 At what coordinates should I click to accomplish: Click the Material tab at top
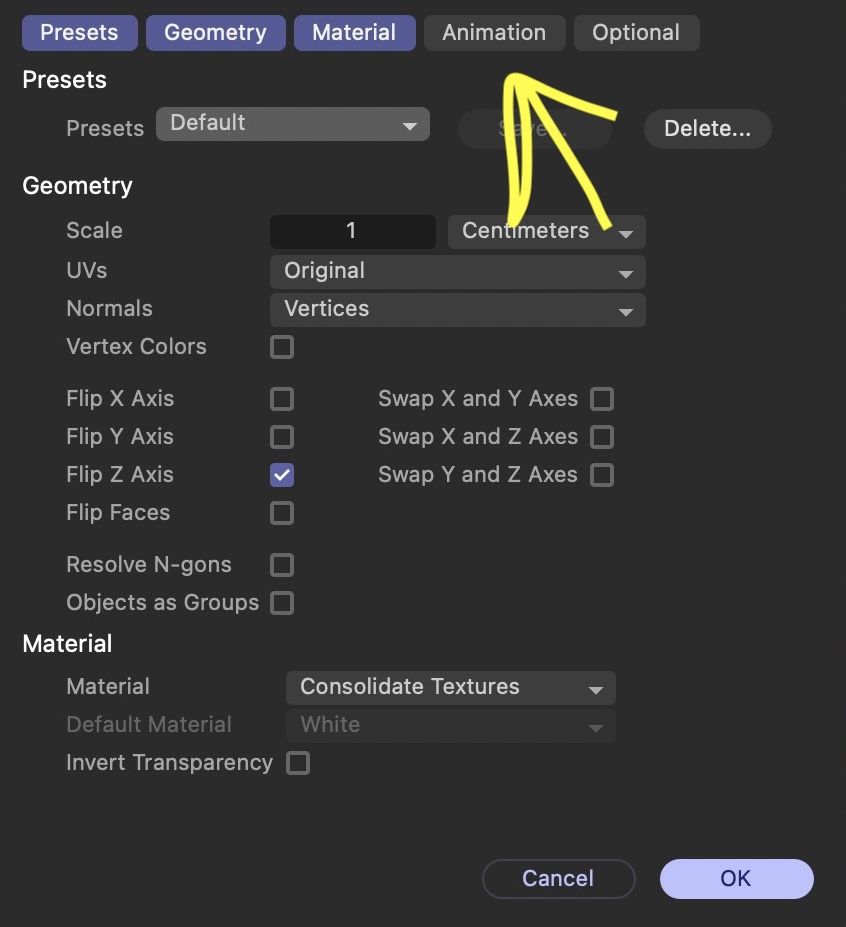pos(354,33)
